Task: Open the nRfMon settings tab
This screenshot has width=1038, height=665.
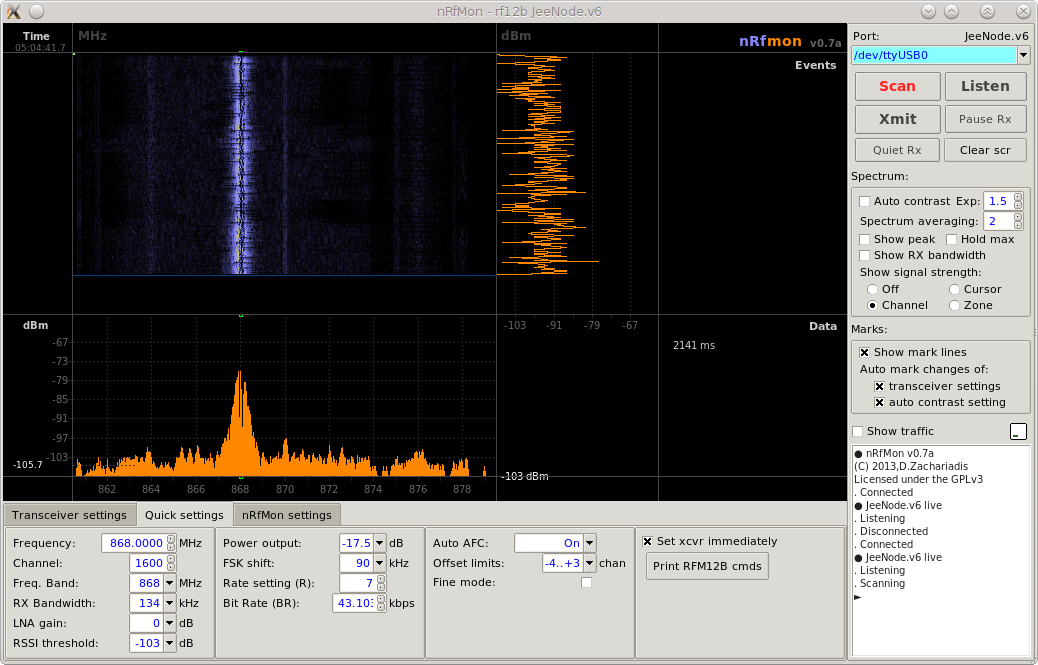Action: tap(286, 515)
